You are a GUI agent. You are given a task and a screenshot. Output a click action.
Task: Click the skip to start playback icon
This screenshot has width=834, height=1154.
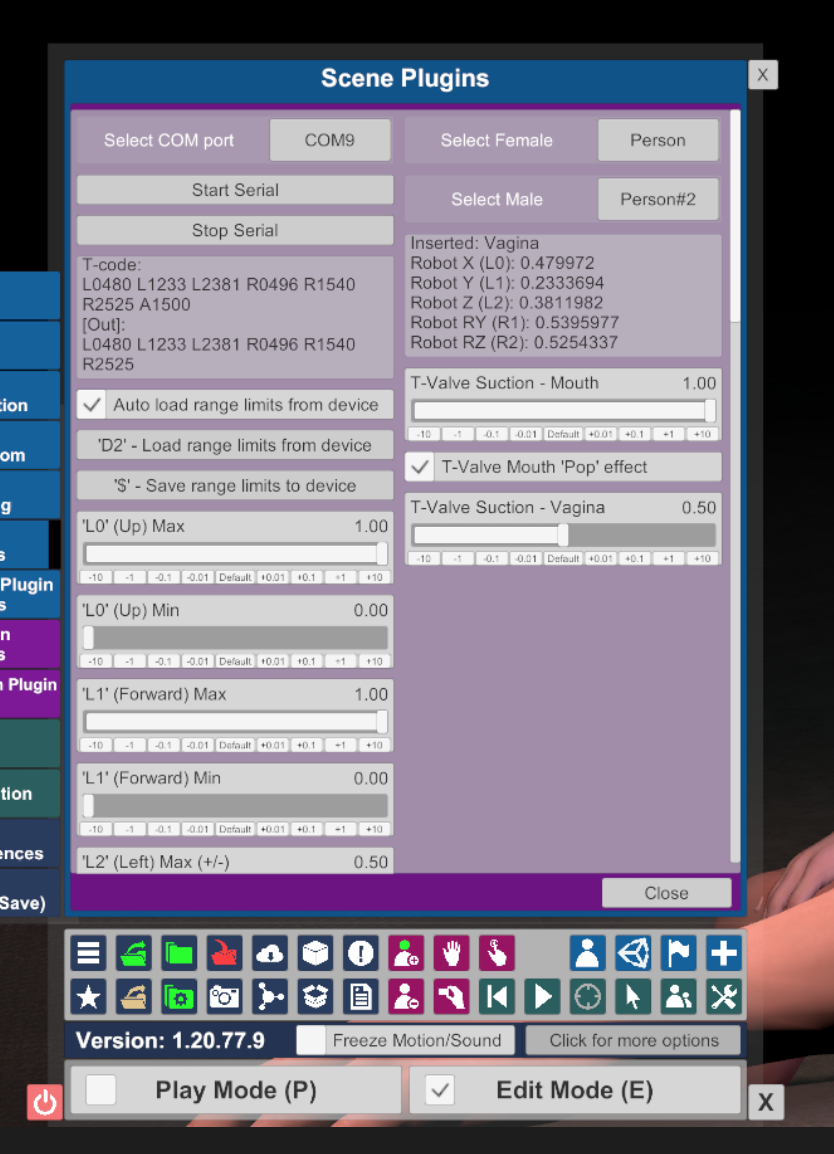pyautogui.click(x=497, y=997)
